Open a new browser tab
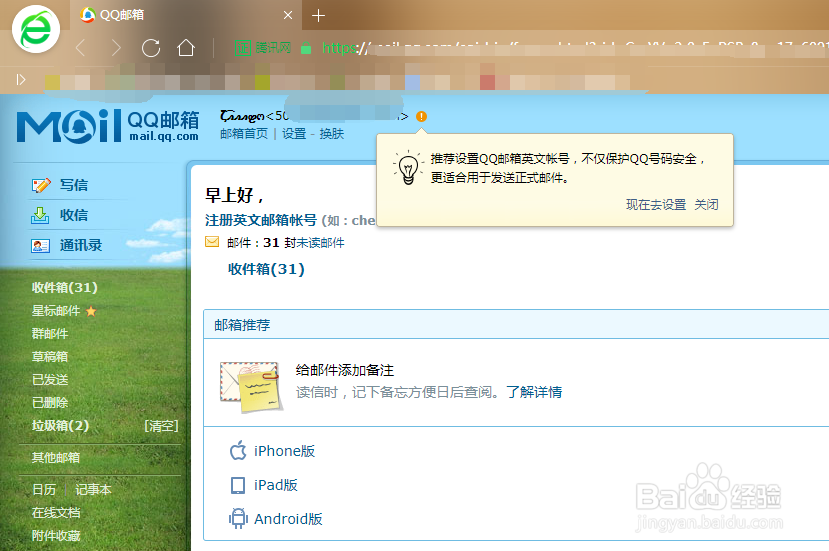Screen dimensions: 829x551 coord(318,16)
